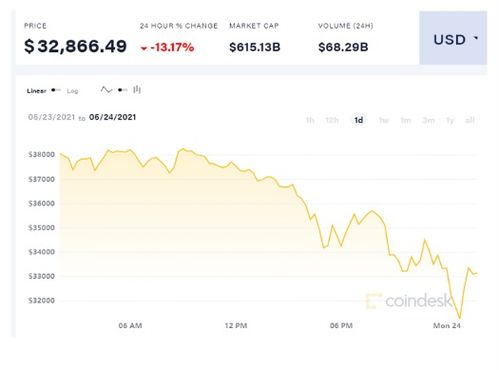Select the Log scale label

coord(72,91)
